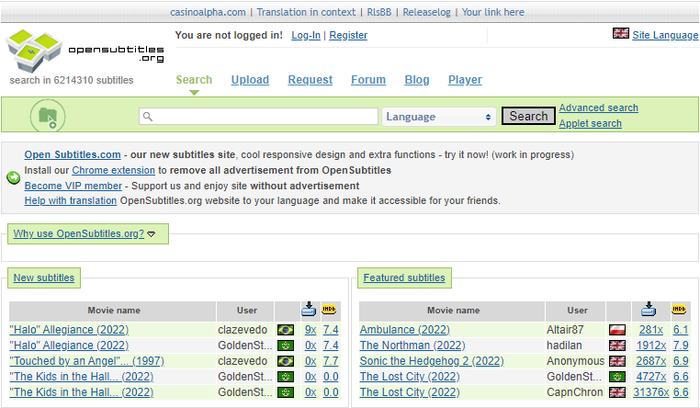Image resolution: width=700 pixels, height=408 pixels.
Task: Click 7.7 rating for Touched by an Angel
Action: click(330, 361)
